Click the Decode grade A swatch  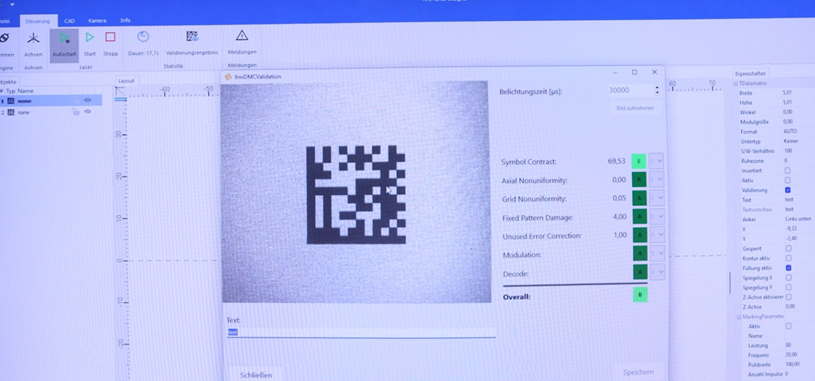tap(640, 272)
